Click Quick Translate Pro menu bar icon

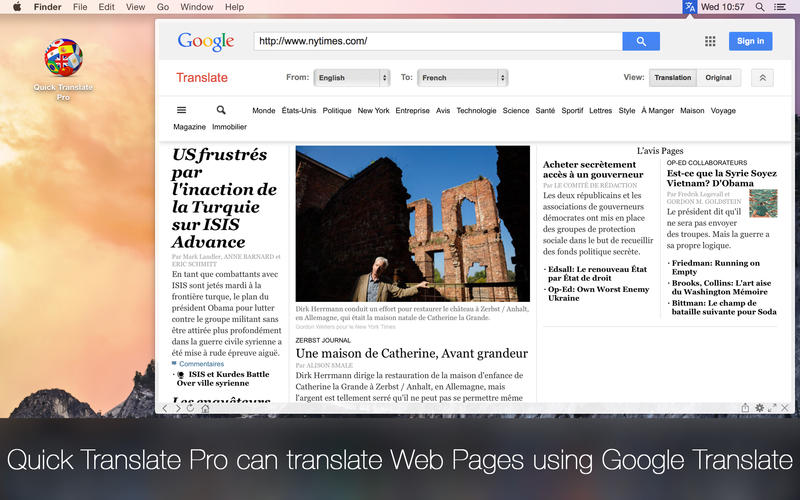[x=690, y=7]
